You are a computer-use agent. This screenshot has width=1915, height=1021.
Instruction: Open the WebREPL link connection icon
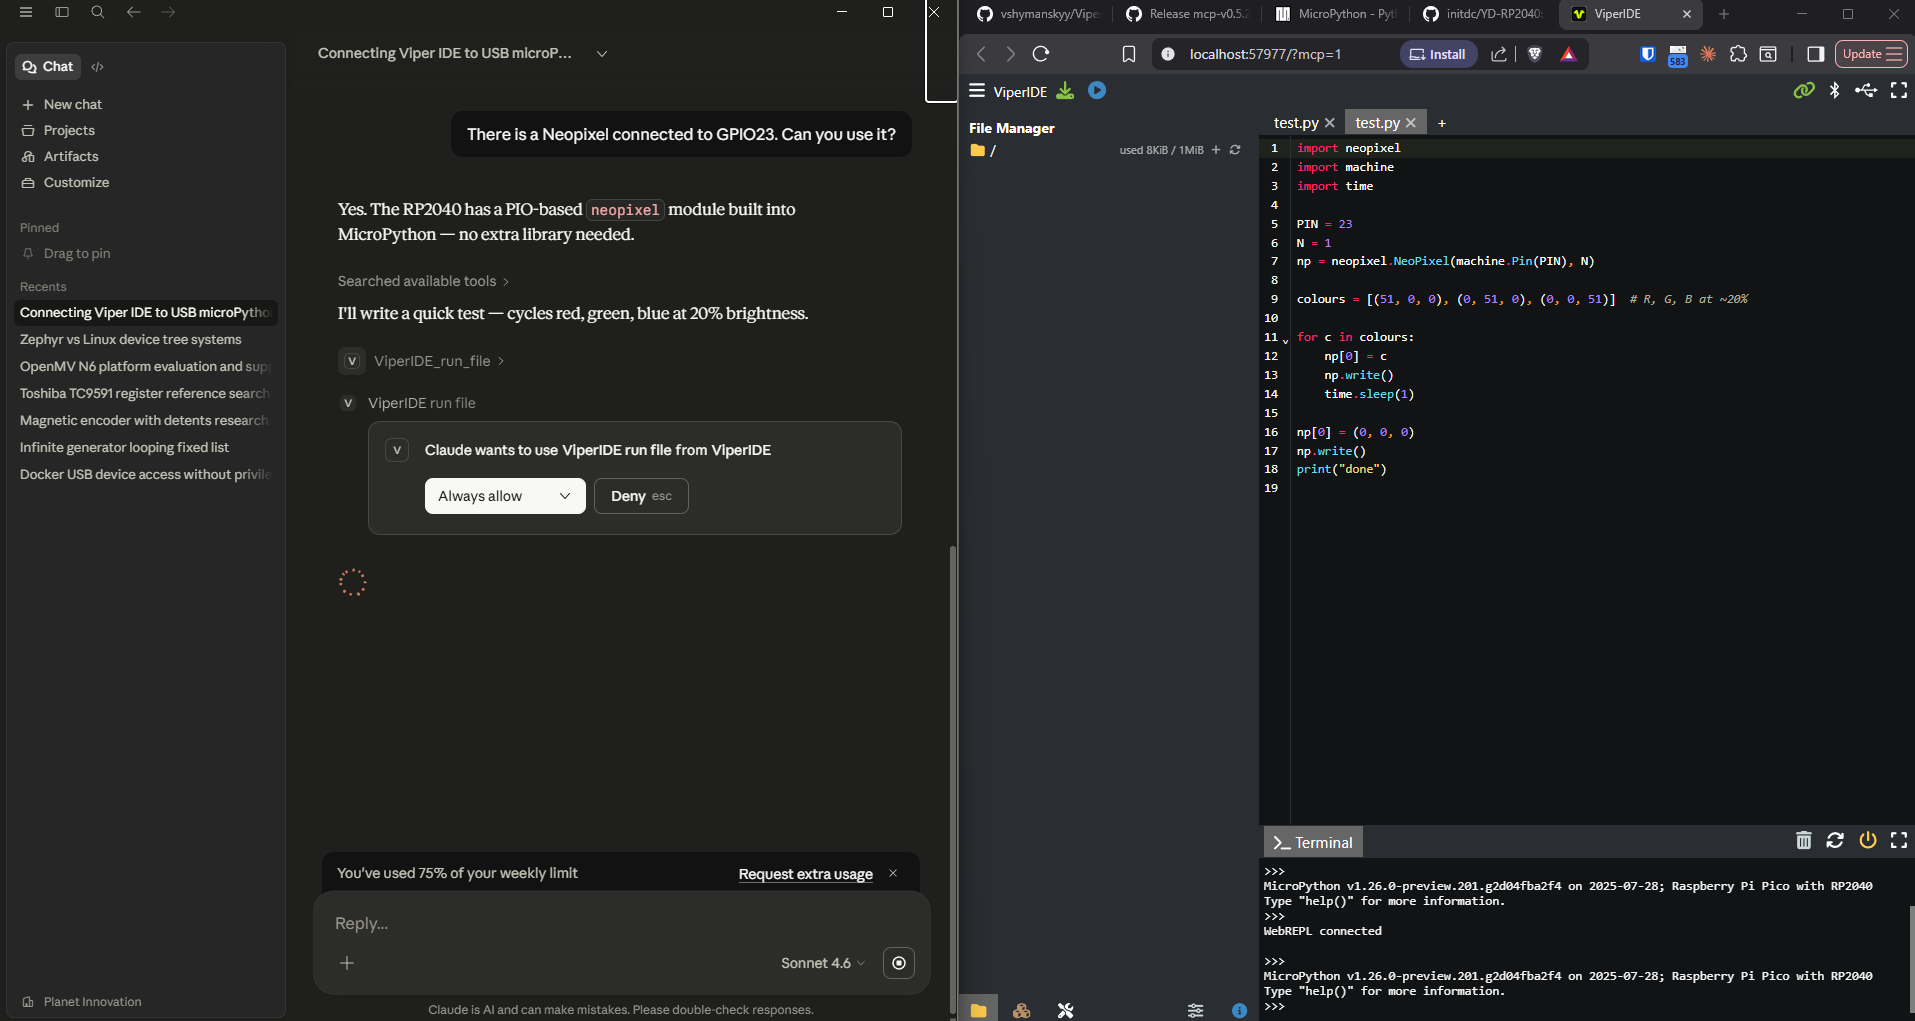(x=1804, y=90)
